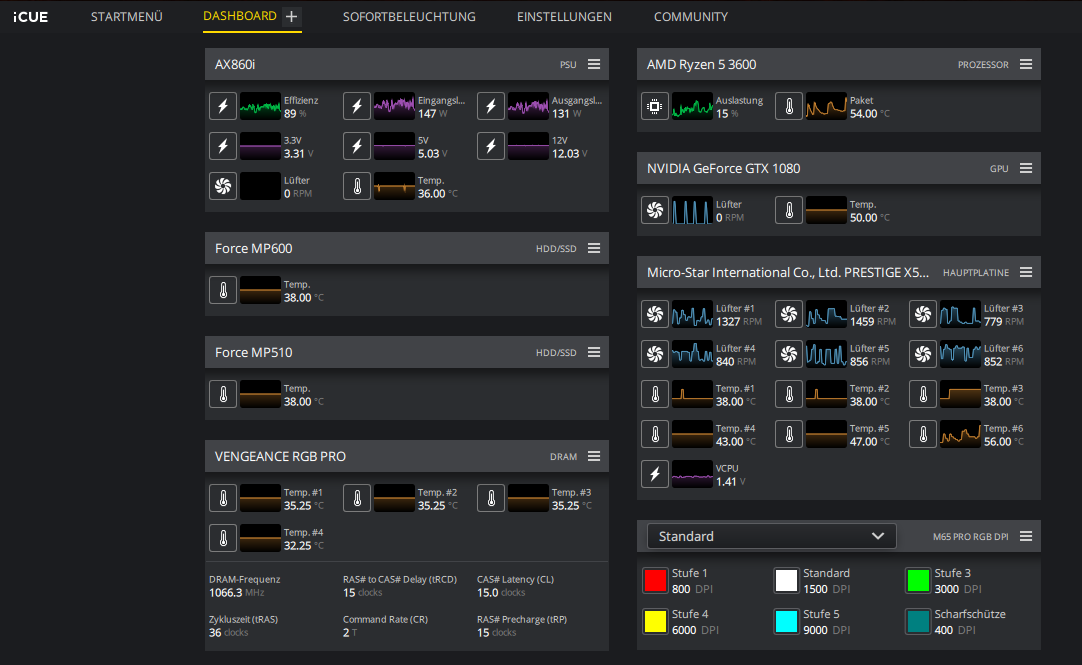Click the Lüfter #3 fan icon
The width and height of the screenshot is (1082, 665).
[923, 315]
